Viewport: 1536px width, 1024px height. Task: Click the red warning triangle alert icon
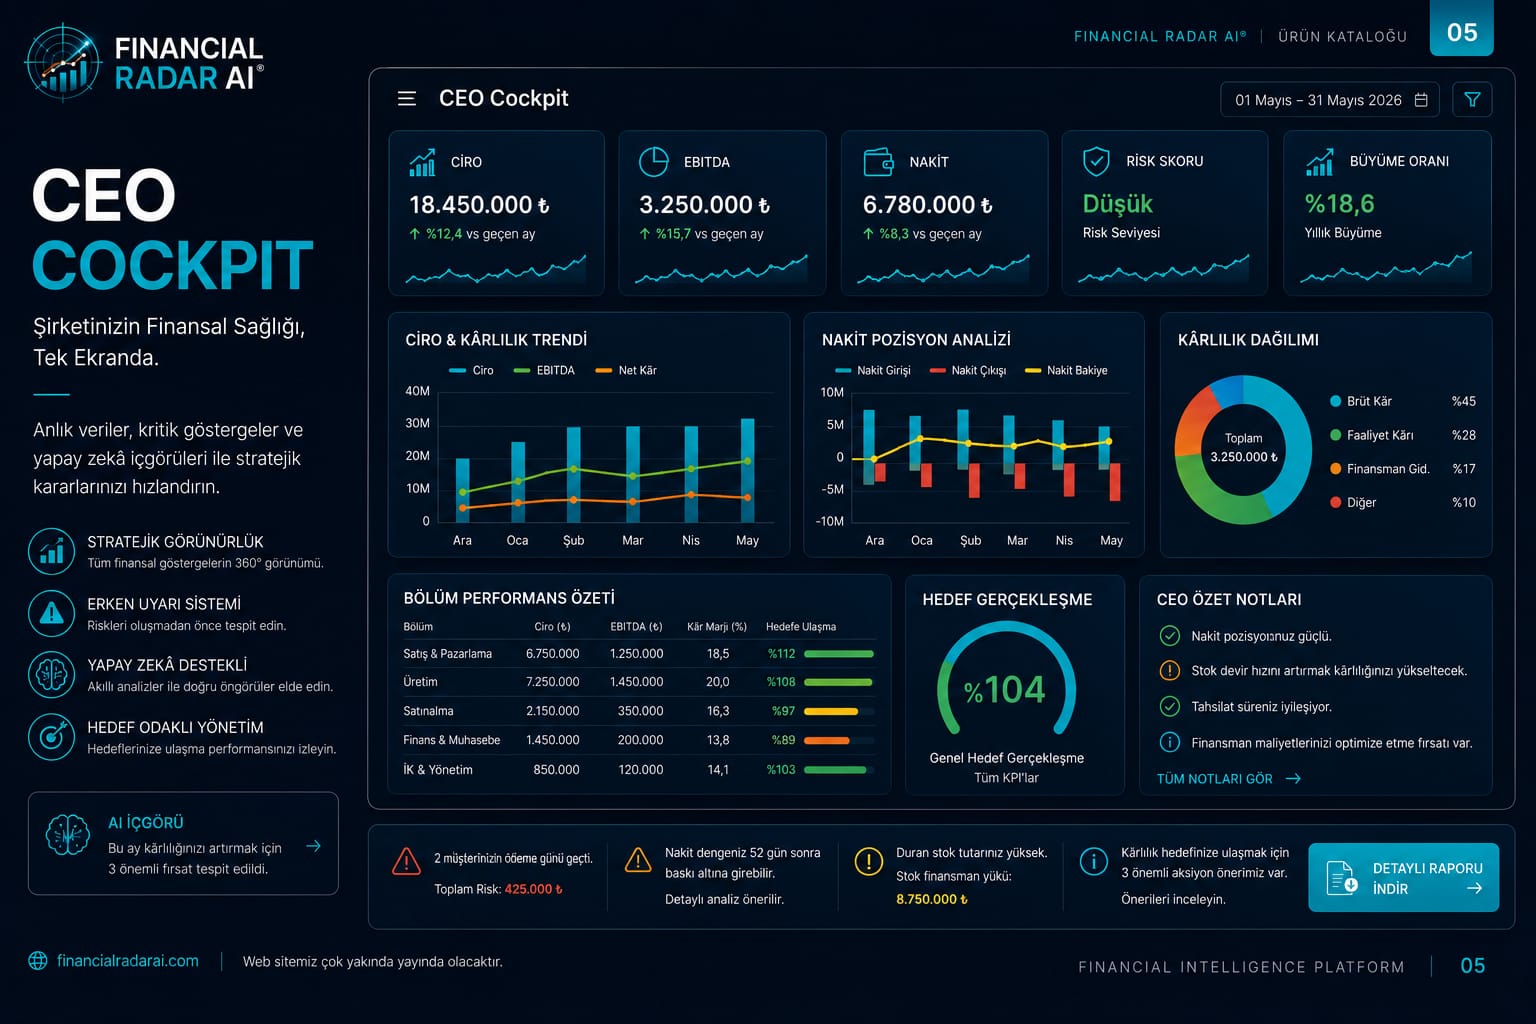click(x=406, y=861)
